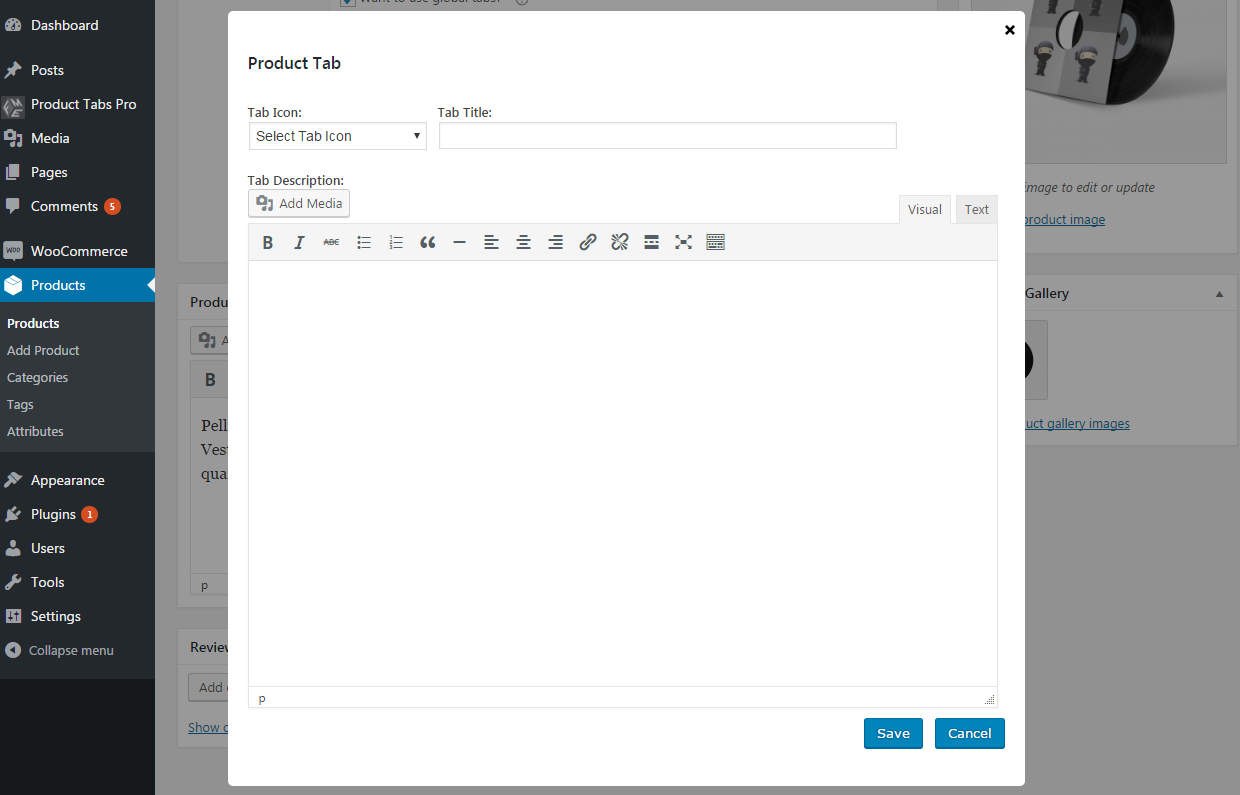Collapse the product Gallery panel arrow
This screenshot has height=795, width=1240.
[x=1219, y=293]
